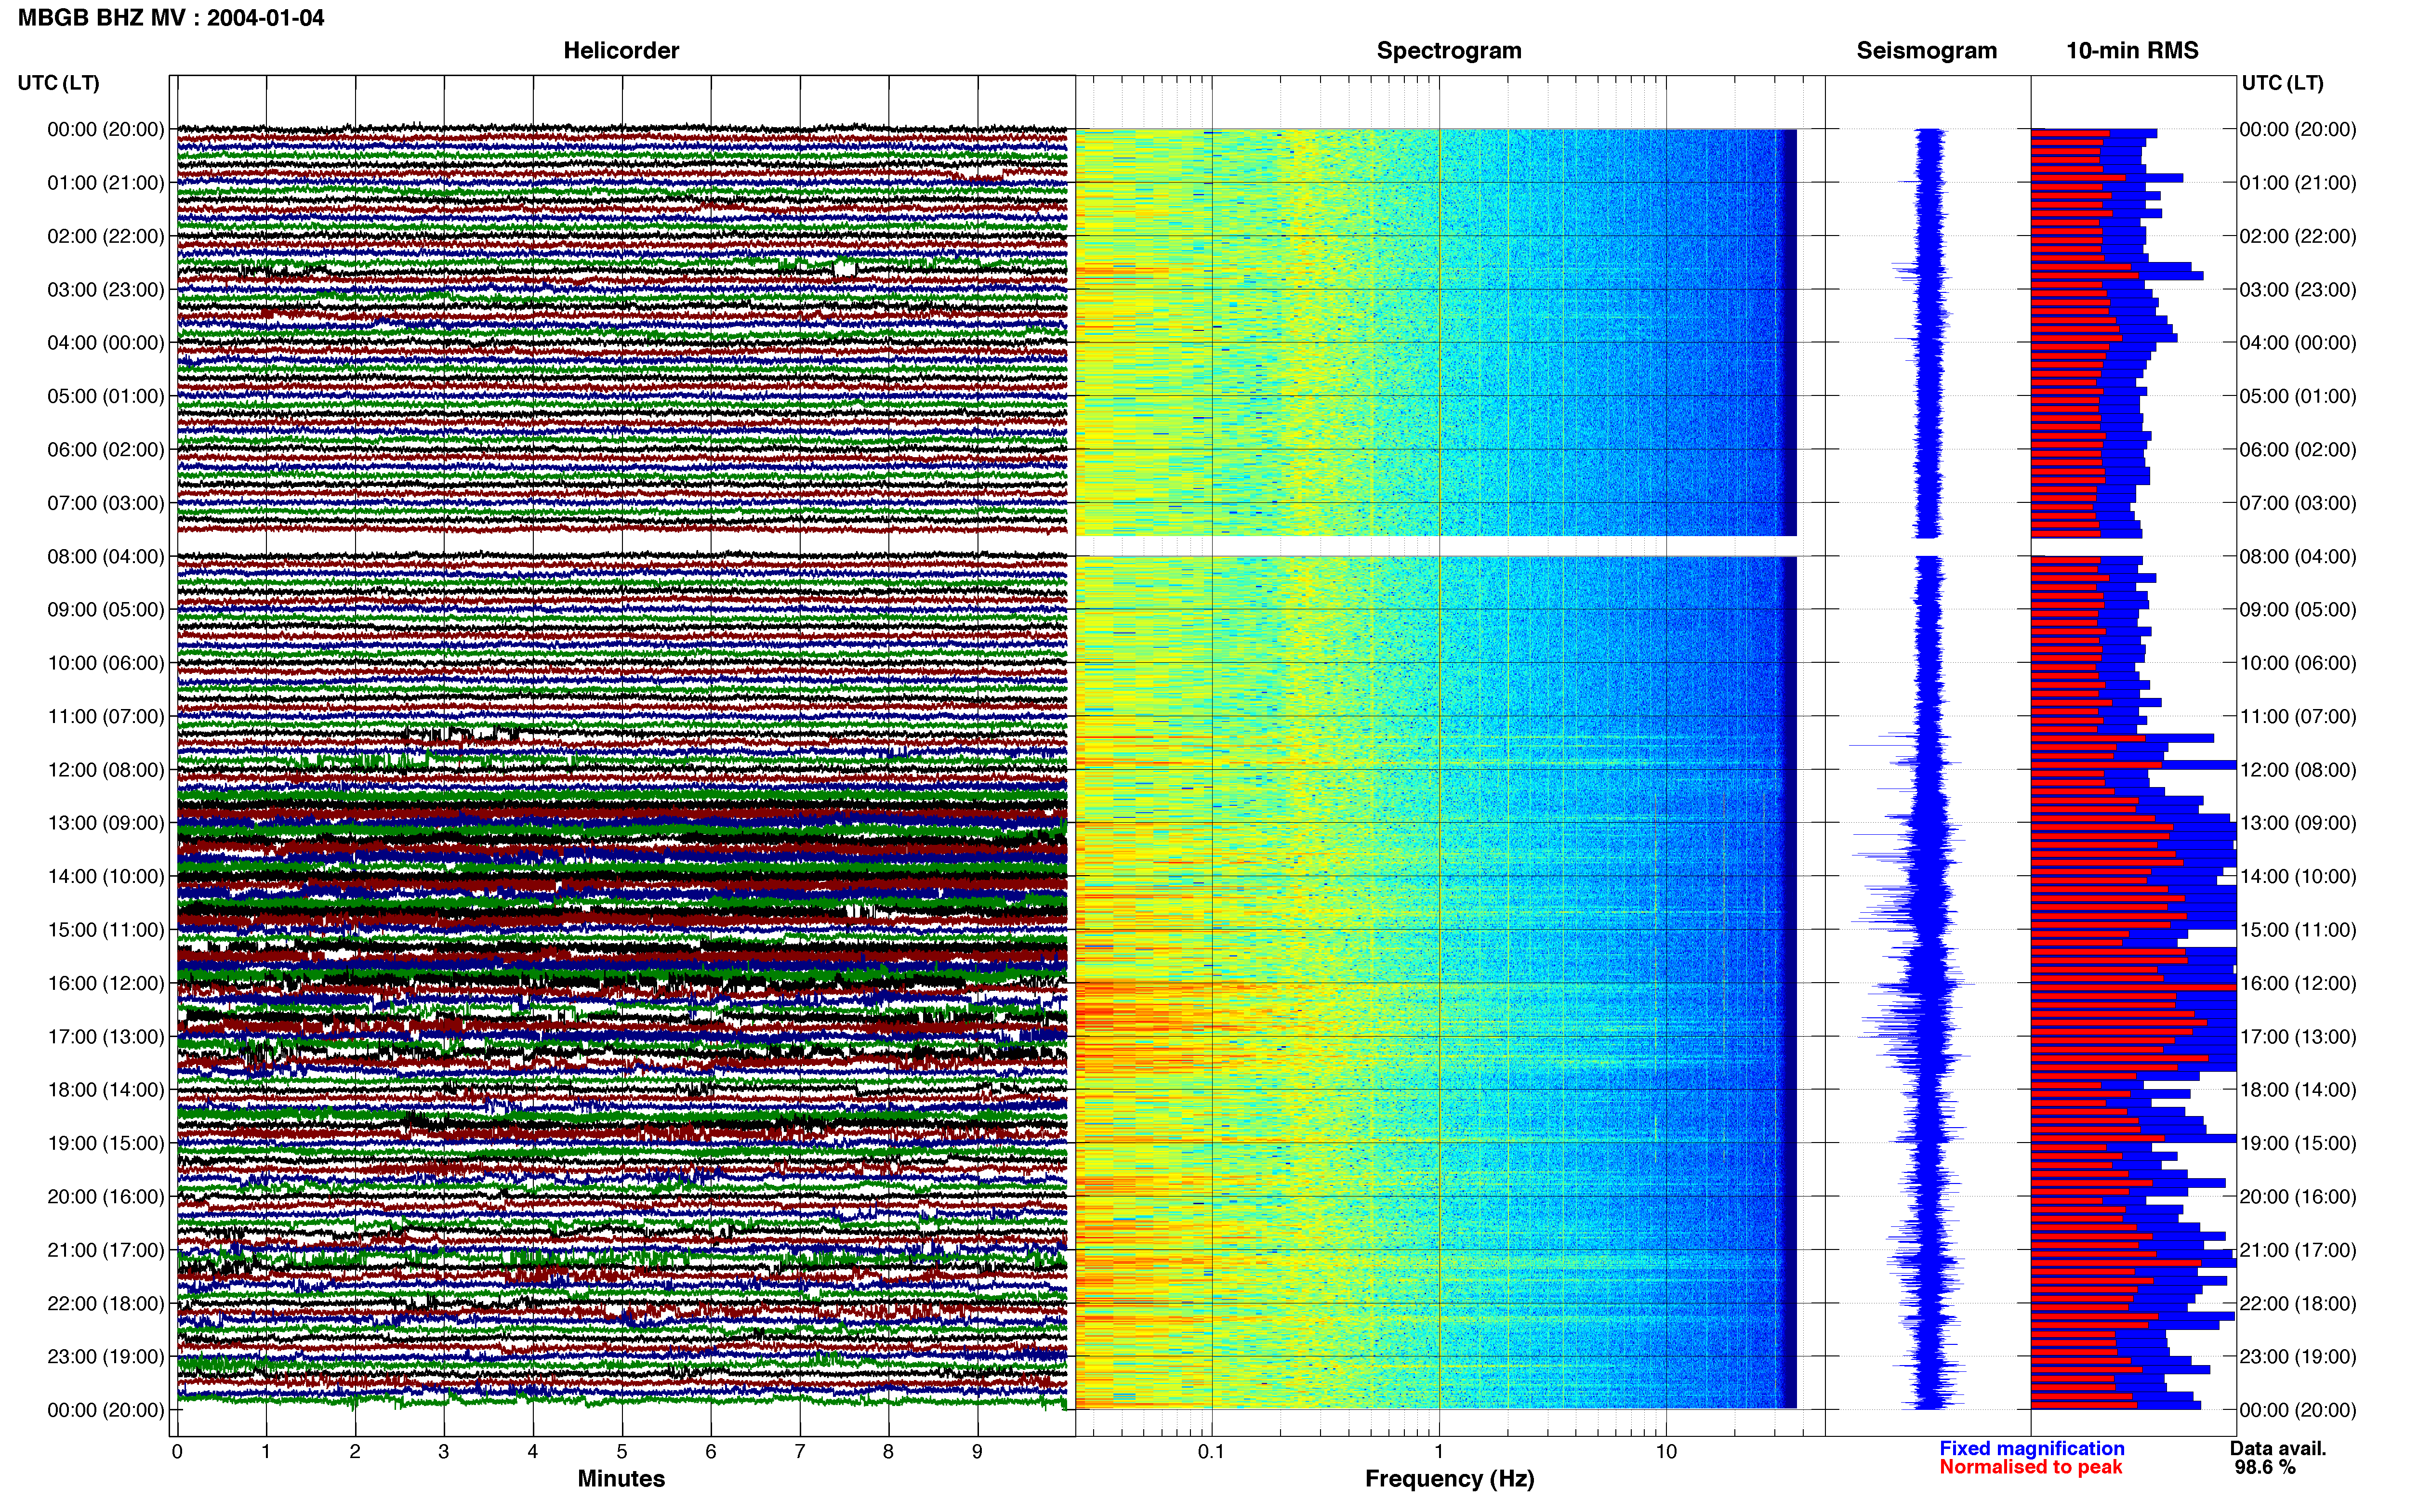The width and height of the screenshot is (2418, 1512).
Task: Click the '9' tick on the Minutes axis
Action: 978,1452
